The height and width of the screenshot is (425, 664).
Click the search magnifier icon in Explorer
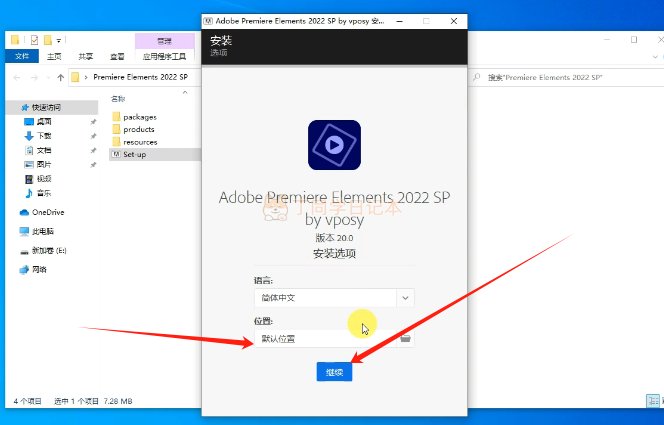tap(477, 77)
